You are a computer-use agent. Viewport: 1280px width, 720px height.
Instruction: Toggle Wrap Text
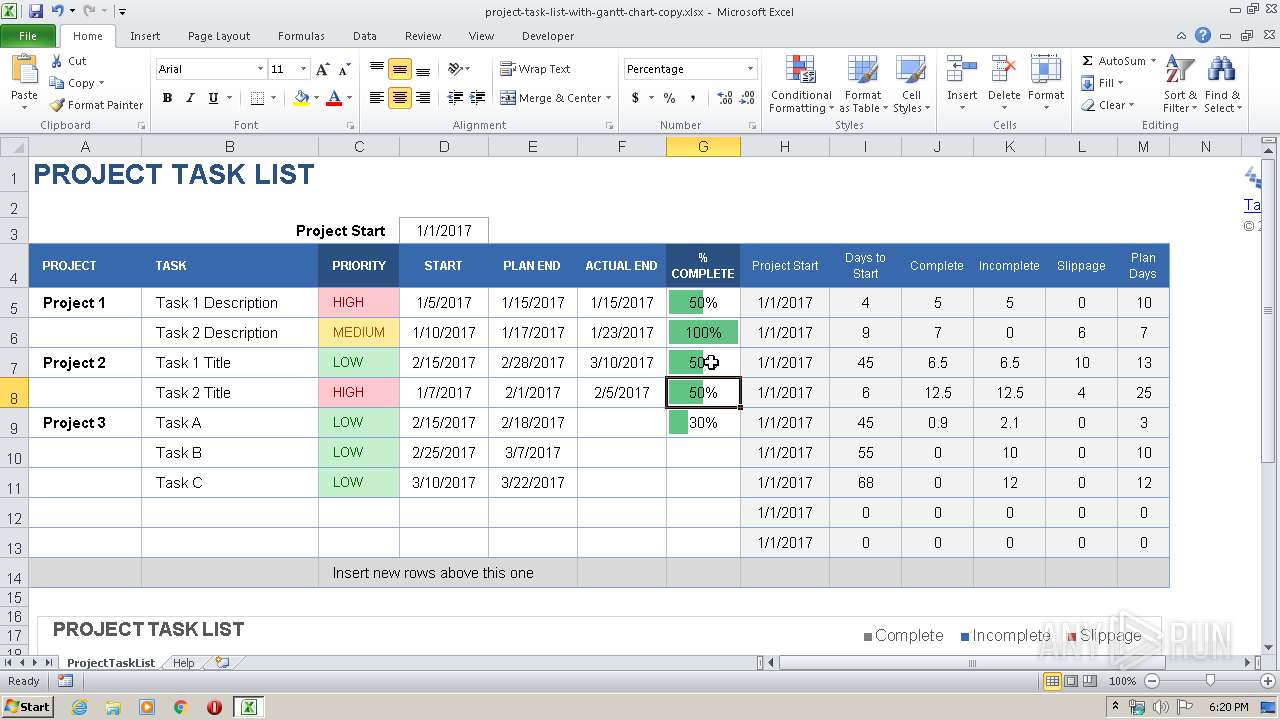[x=535, y=69]
